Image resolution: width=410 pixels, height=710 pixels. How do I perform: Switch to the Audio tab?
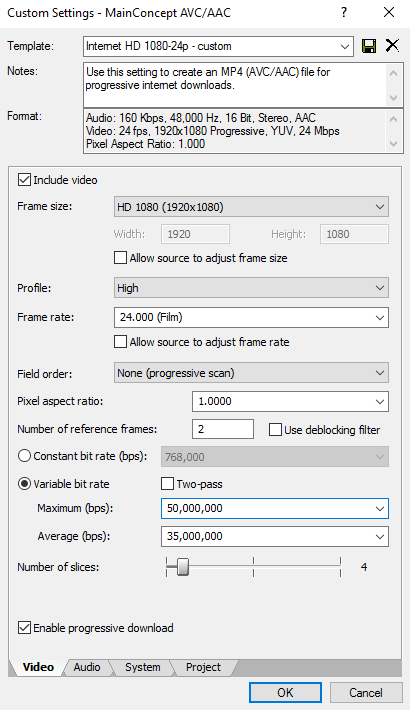point(87,667)
